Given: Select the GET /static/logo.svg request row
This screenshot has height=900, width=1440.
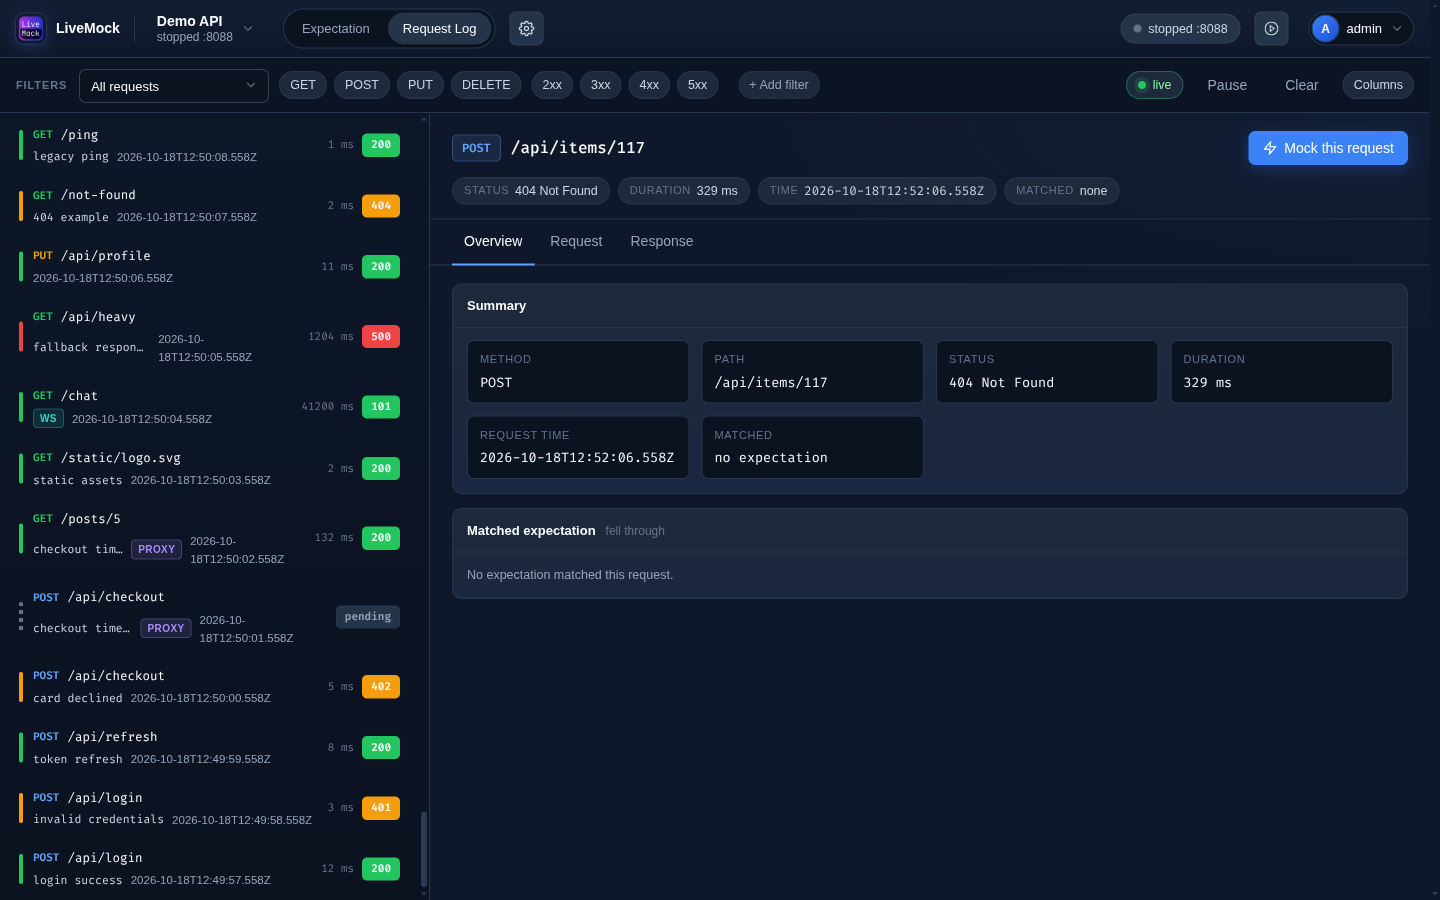Looking at the screenshot, I should [x=210, y=469].
